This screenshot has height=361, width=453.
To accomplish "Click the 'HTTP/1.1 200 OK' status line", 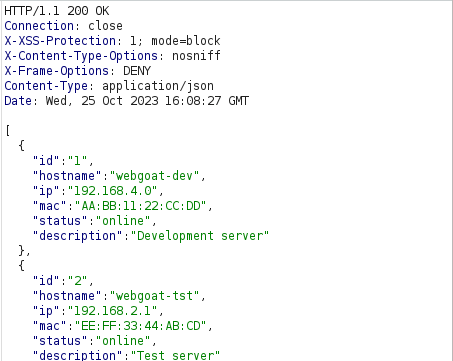I will coord(57,11).
